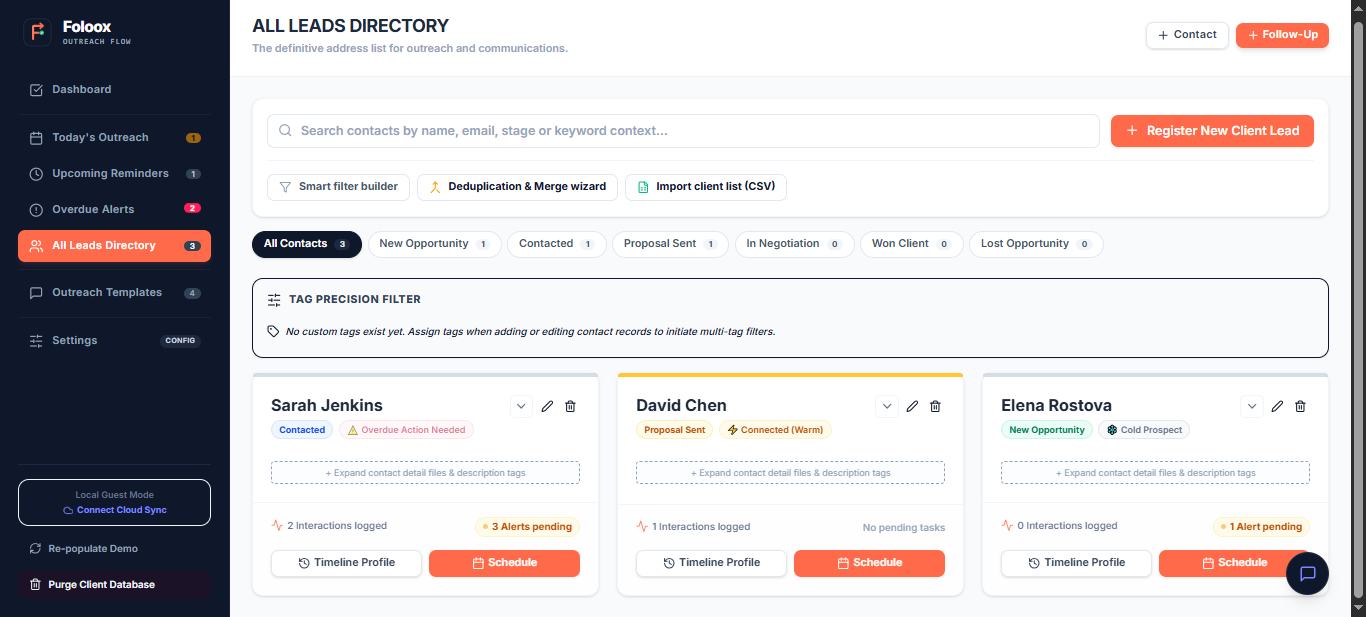Viewport: 1366px width, 617px height.
Task: Open Outreach Templates
Action: tap(114, 293)
